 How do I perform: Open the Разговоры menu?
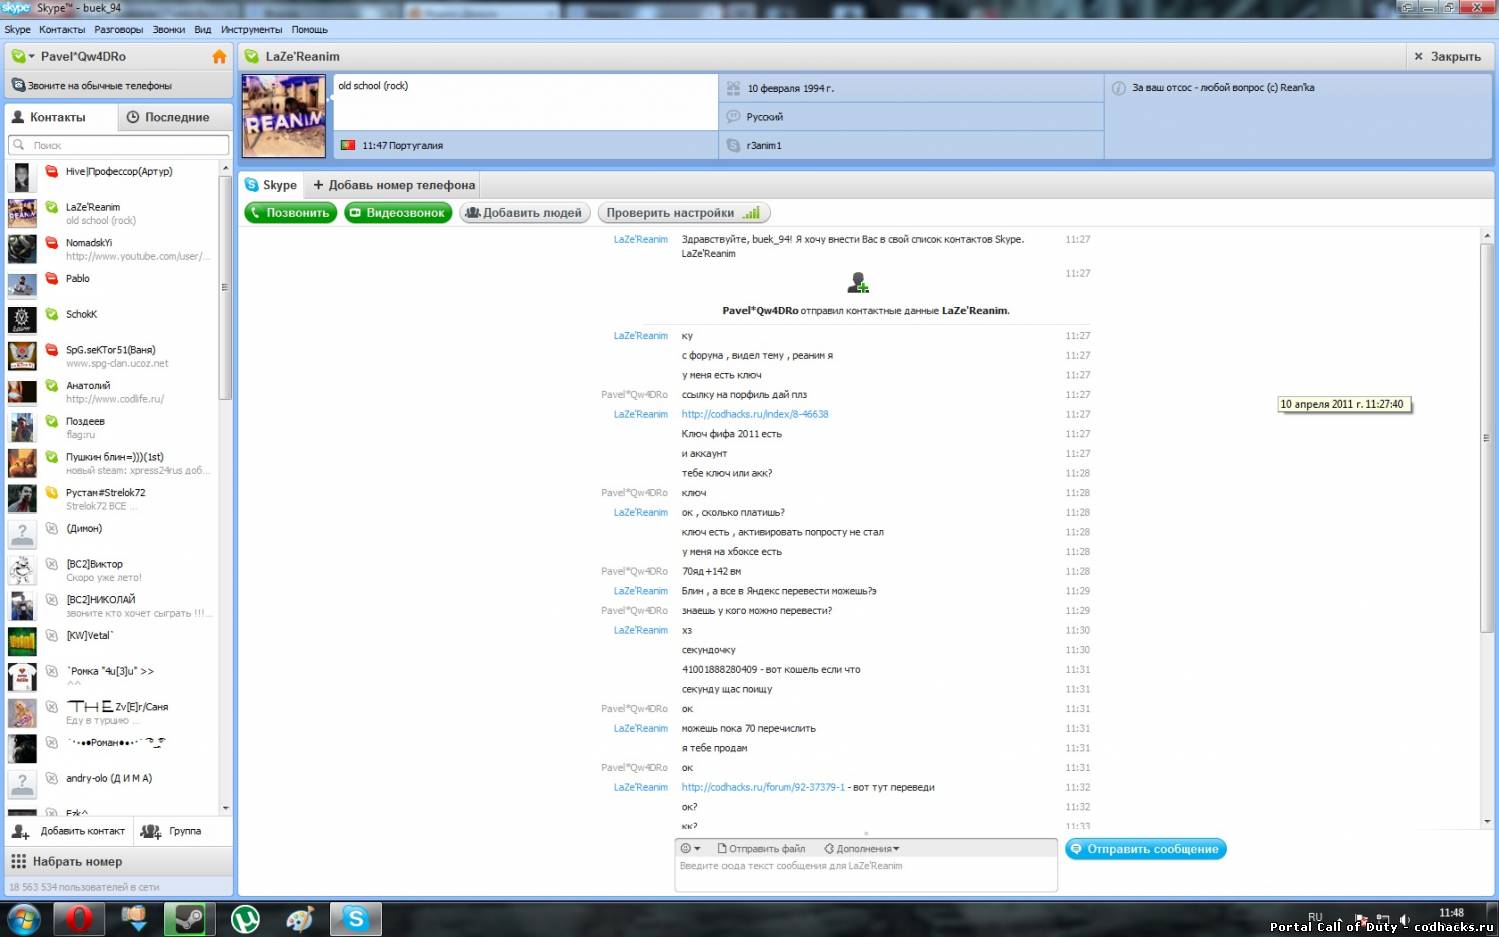tap(119, 30)
